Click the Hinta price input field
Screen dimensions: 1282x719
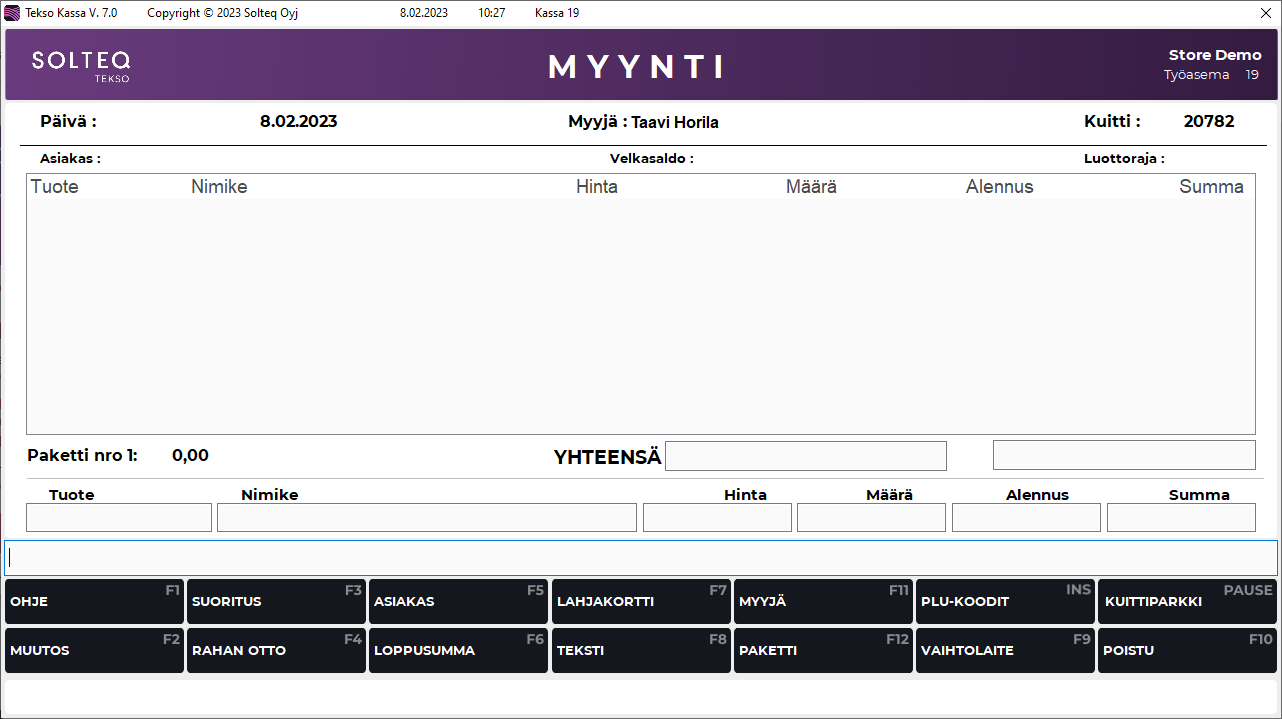click(x=717, y=518)
